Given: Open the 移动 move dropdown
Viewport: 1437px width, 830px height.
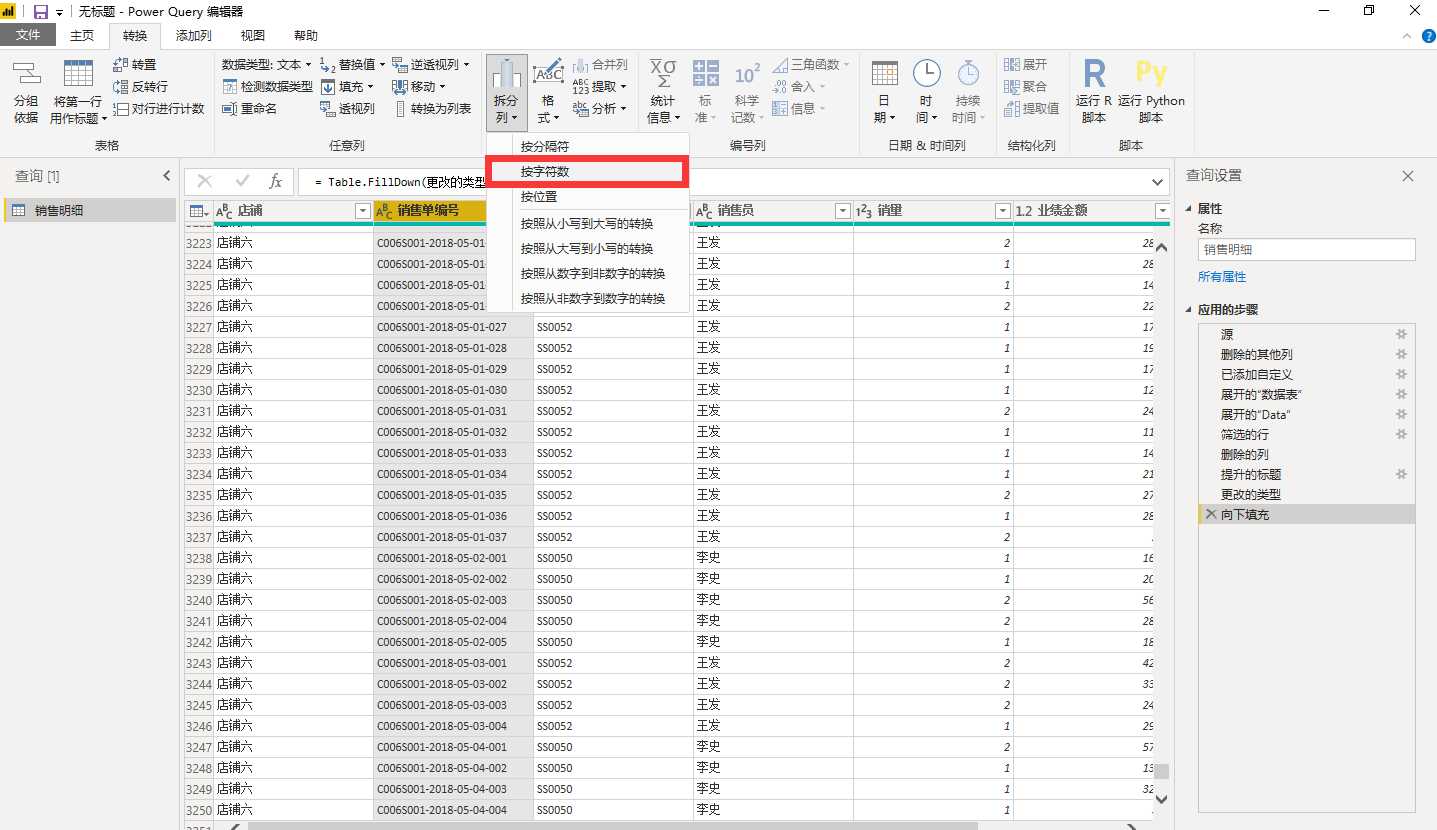Looking at the screenshot, I should tap(419, 86).
